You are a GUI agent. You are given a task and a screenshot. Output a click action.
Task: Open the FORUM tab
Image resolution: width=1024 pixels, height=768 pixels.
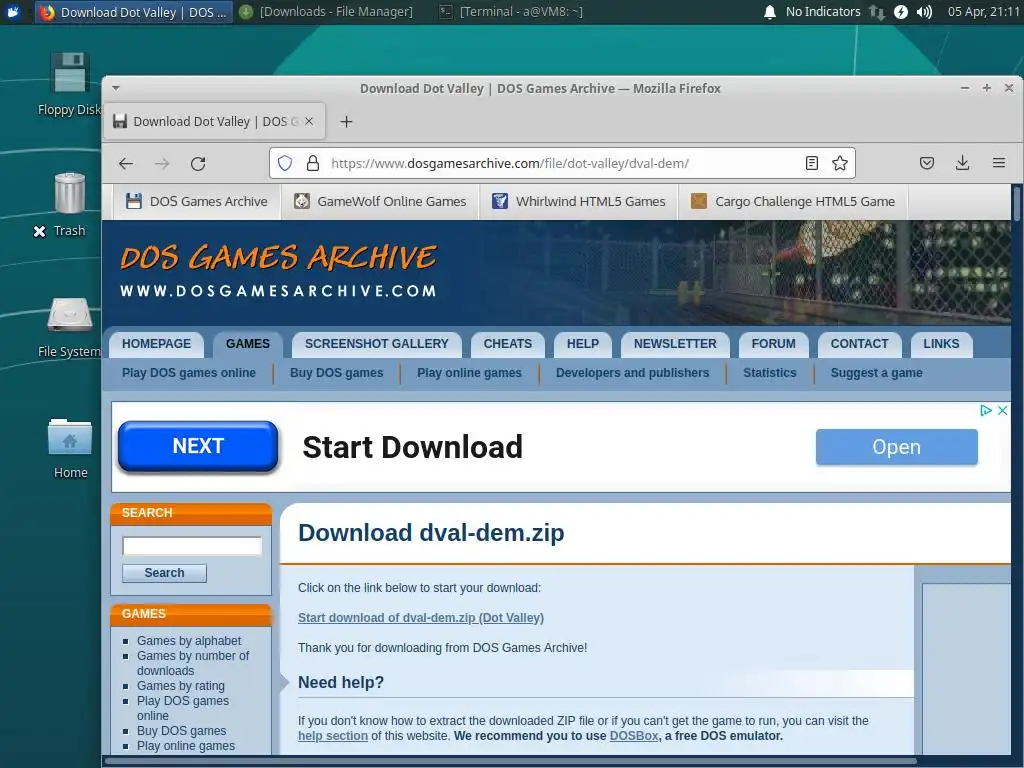click(x=774, y=344)
